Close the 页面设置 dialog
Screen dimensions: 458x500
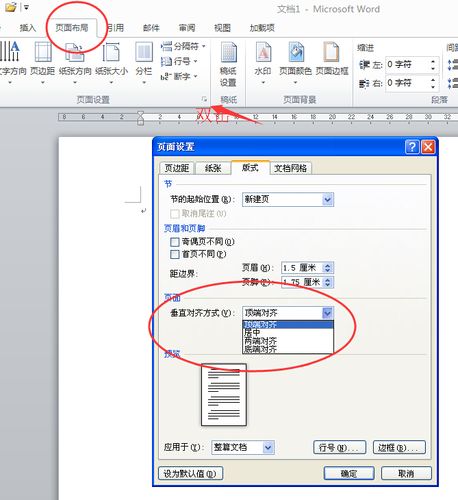click(x=428, y=146)
